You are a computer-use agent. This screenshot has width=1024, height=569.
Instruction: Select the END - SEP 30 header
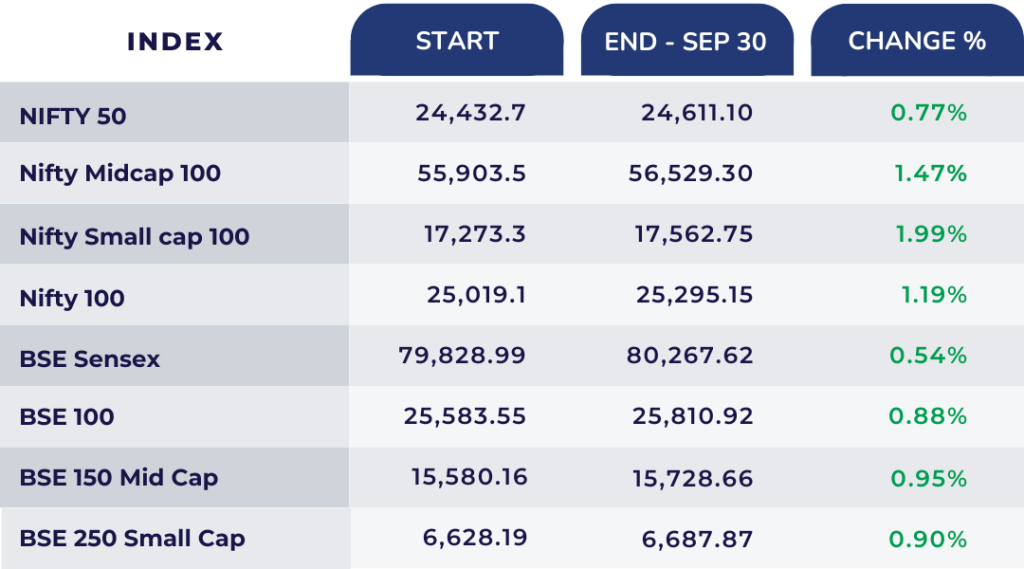(685, 42)
